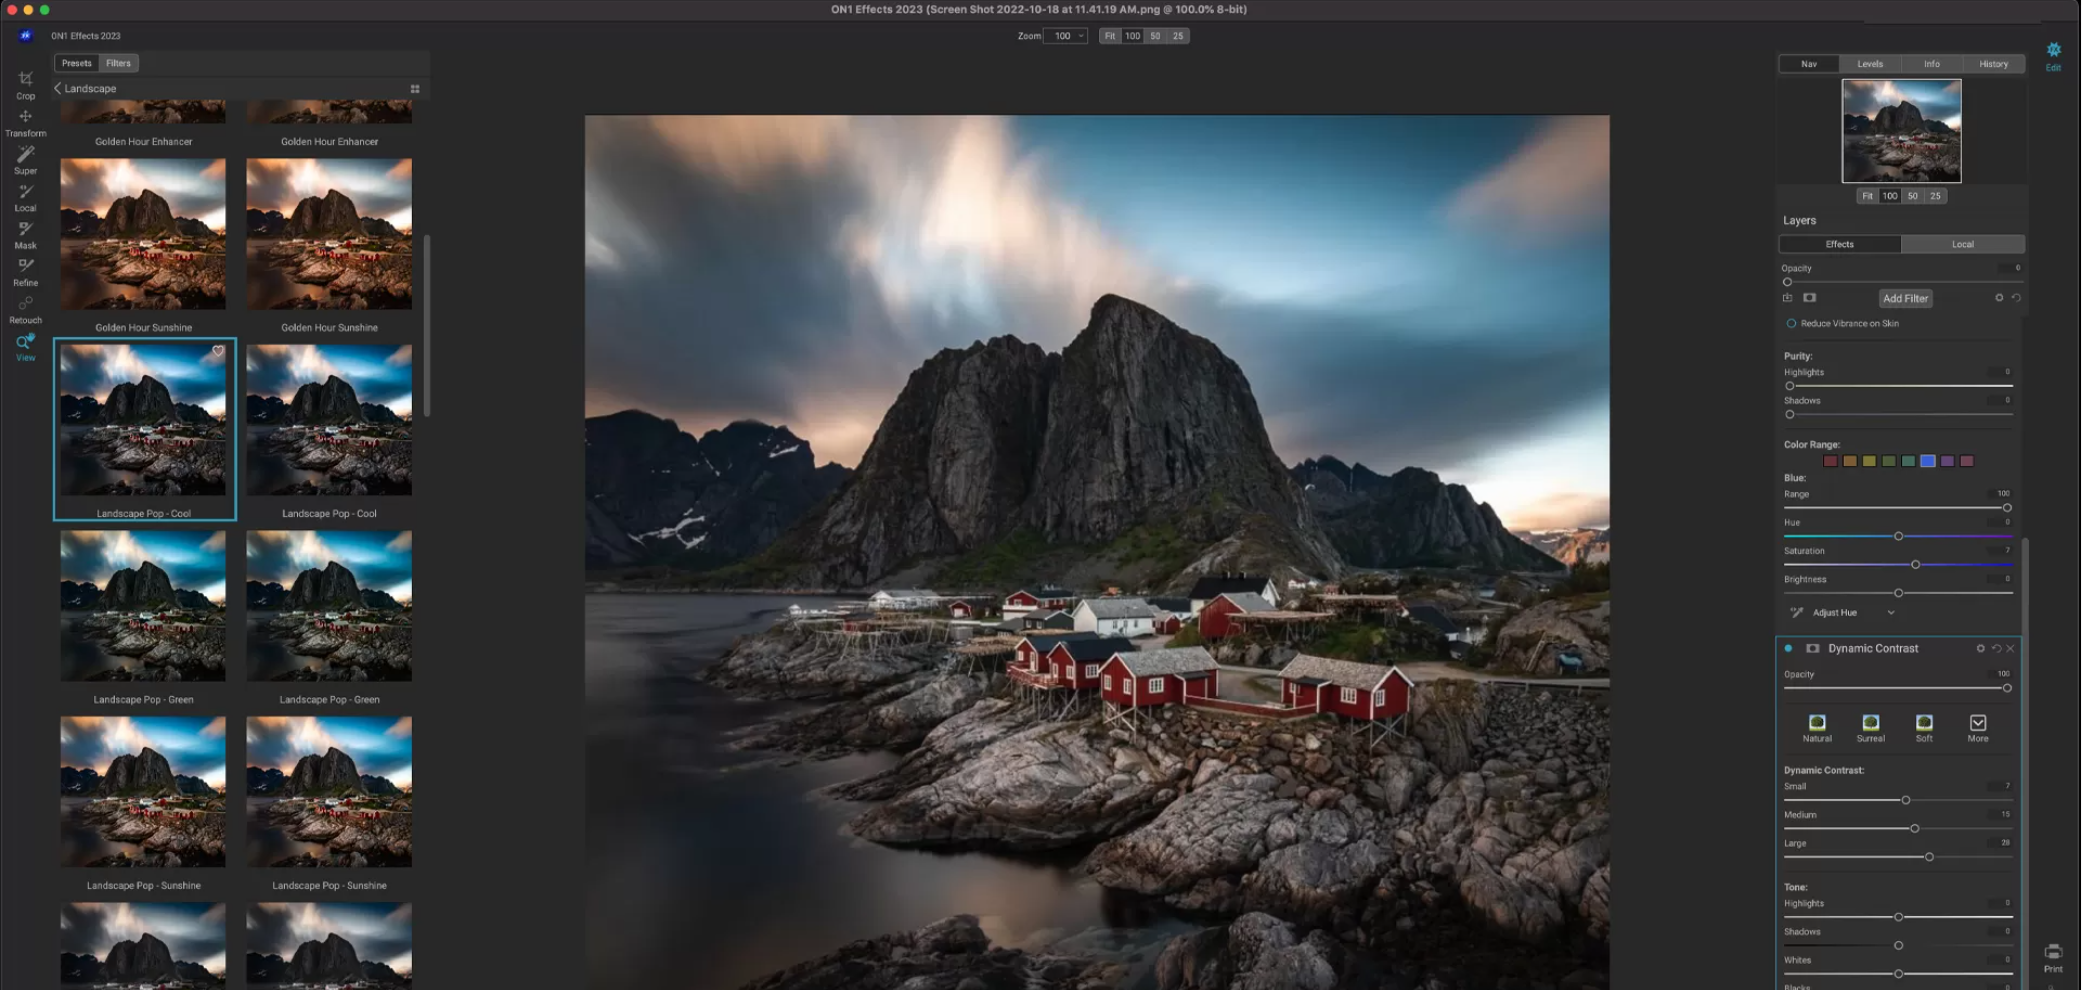Switch to the Filters tab
2082x990 pixels.
(118, 63)
